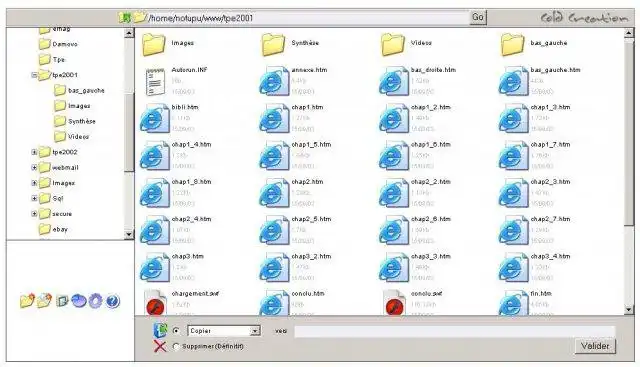
Task: Click the Cold Creation logo link
Action: click(584, 18)
